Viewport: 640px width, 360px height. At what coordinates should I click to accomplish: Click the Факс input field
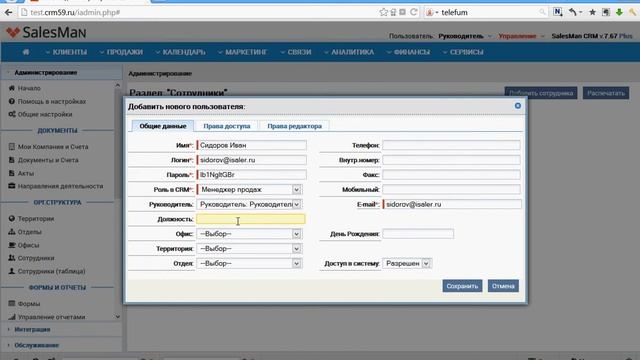(451, 175)
